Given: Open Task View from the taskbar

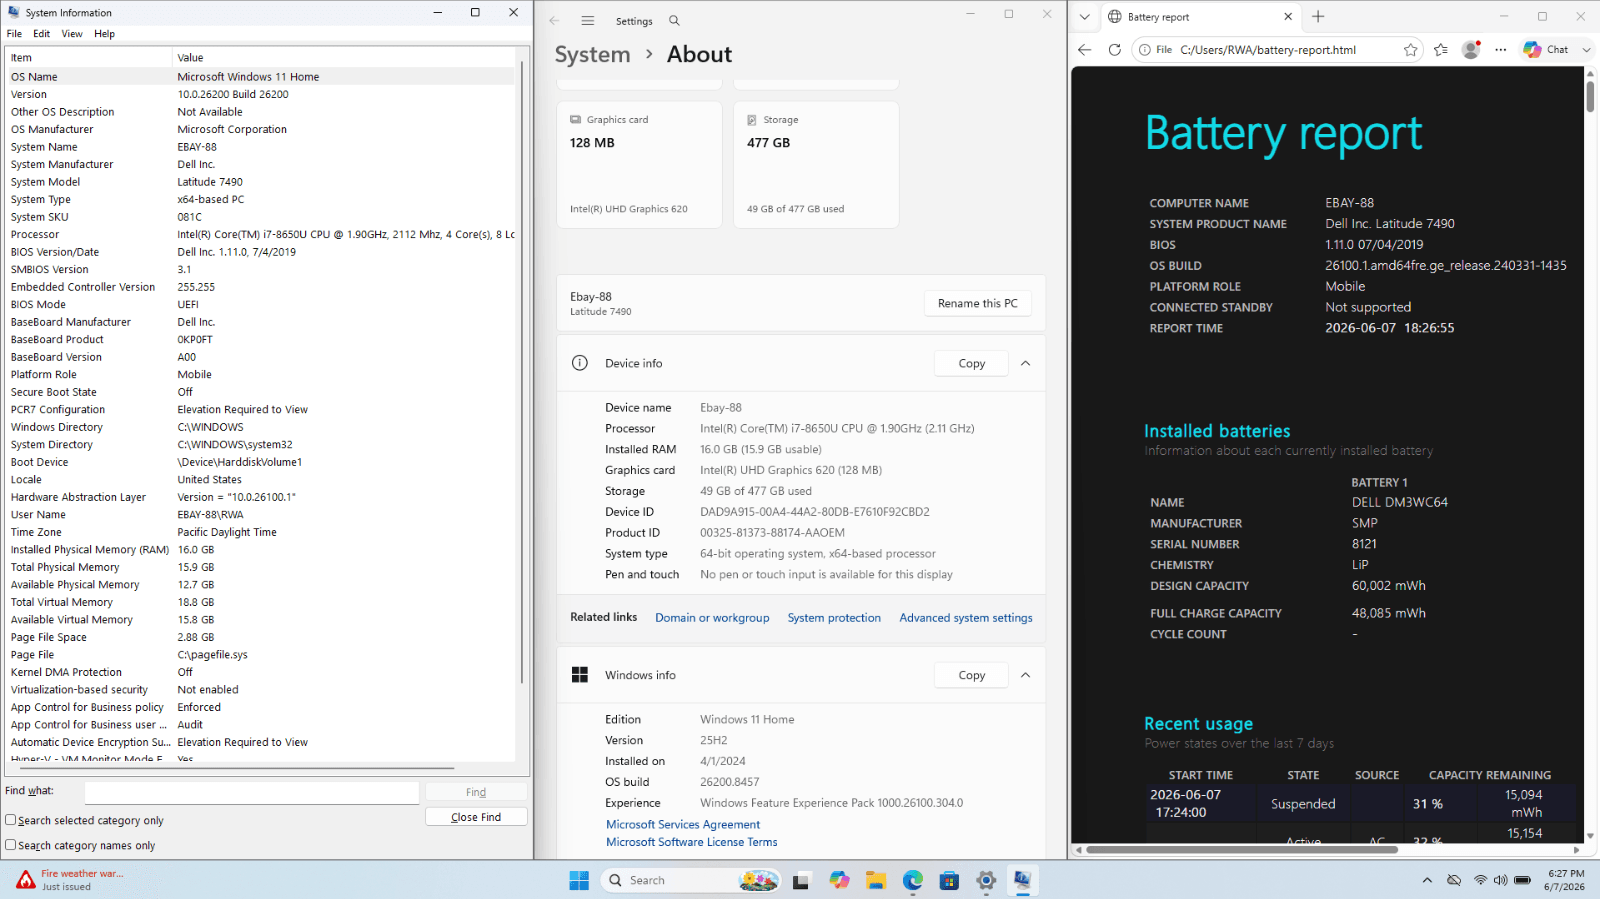Looking at the screenshot, I should pos(801,880).
